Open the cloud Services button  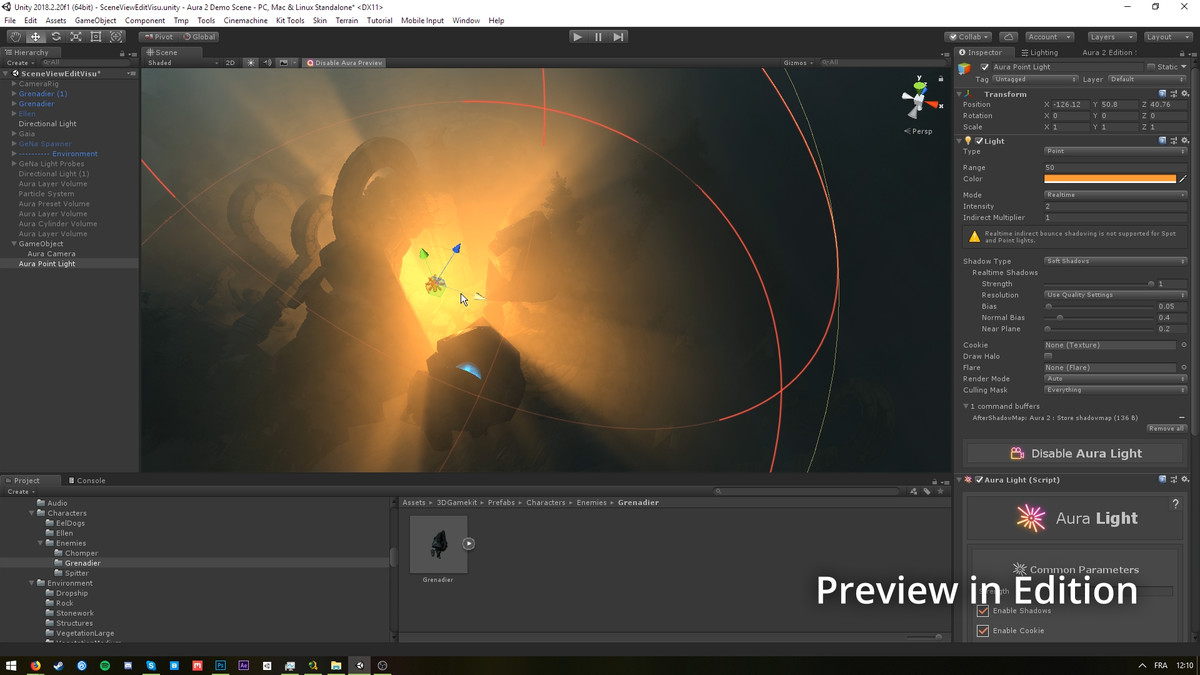point(1009,36)
